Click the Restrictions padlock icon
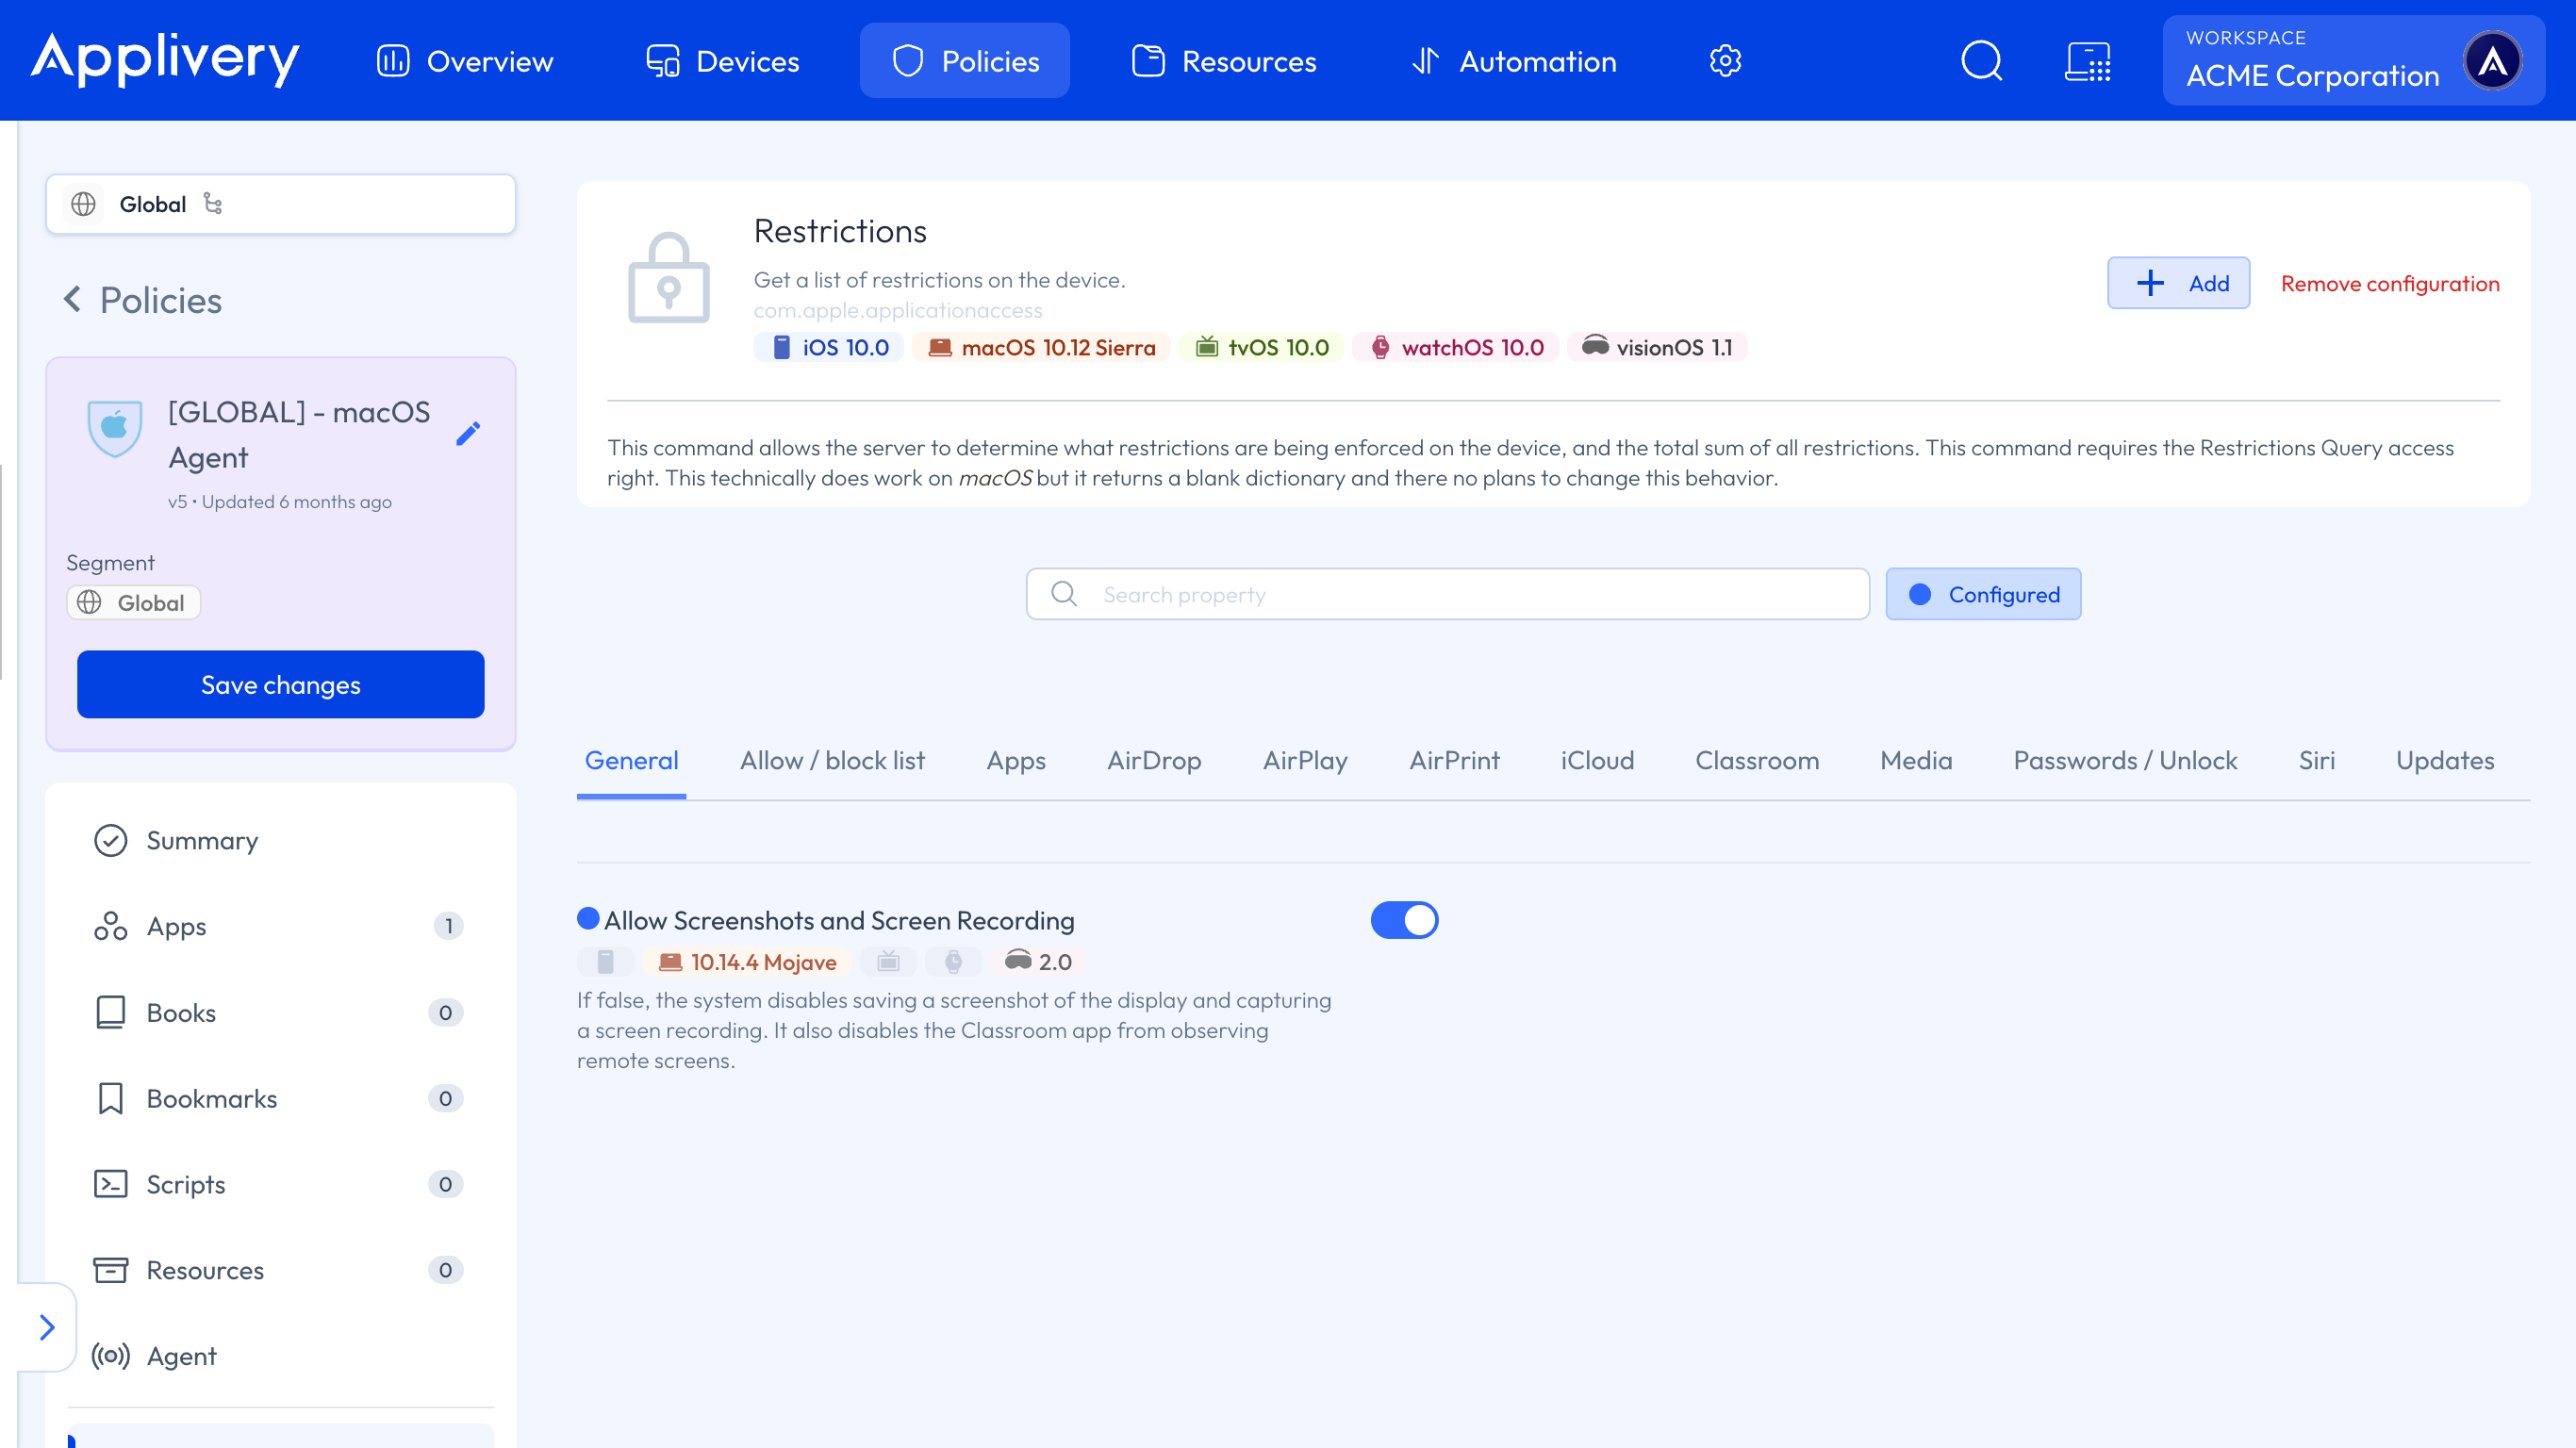 click(x=668, y=279)
